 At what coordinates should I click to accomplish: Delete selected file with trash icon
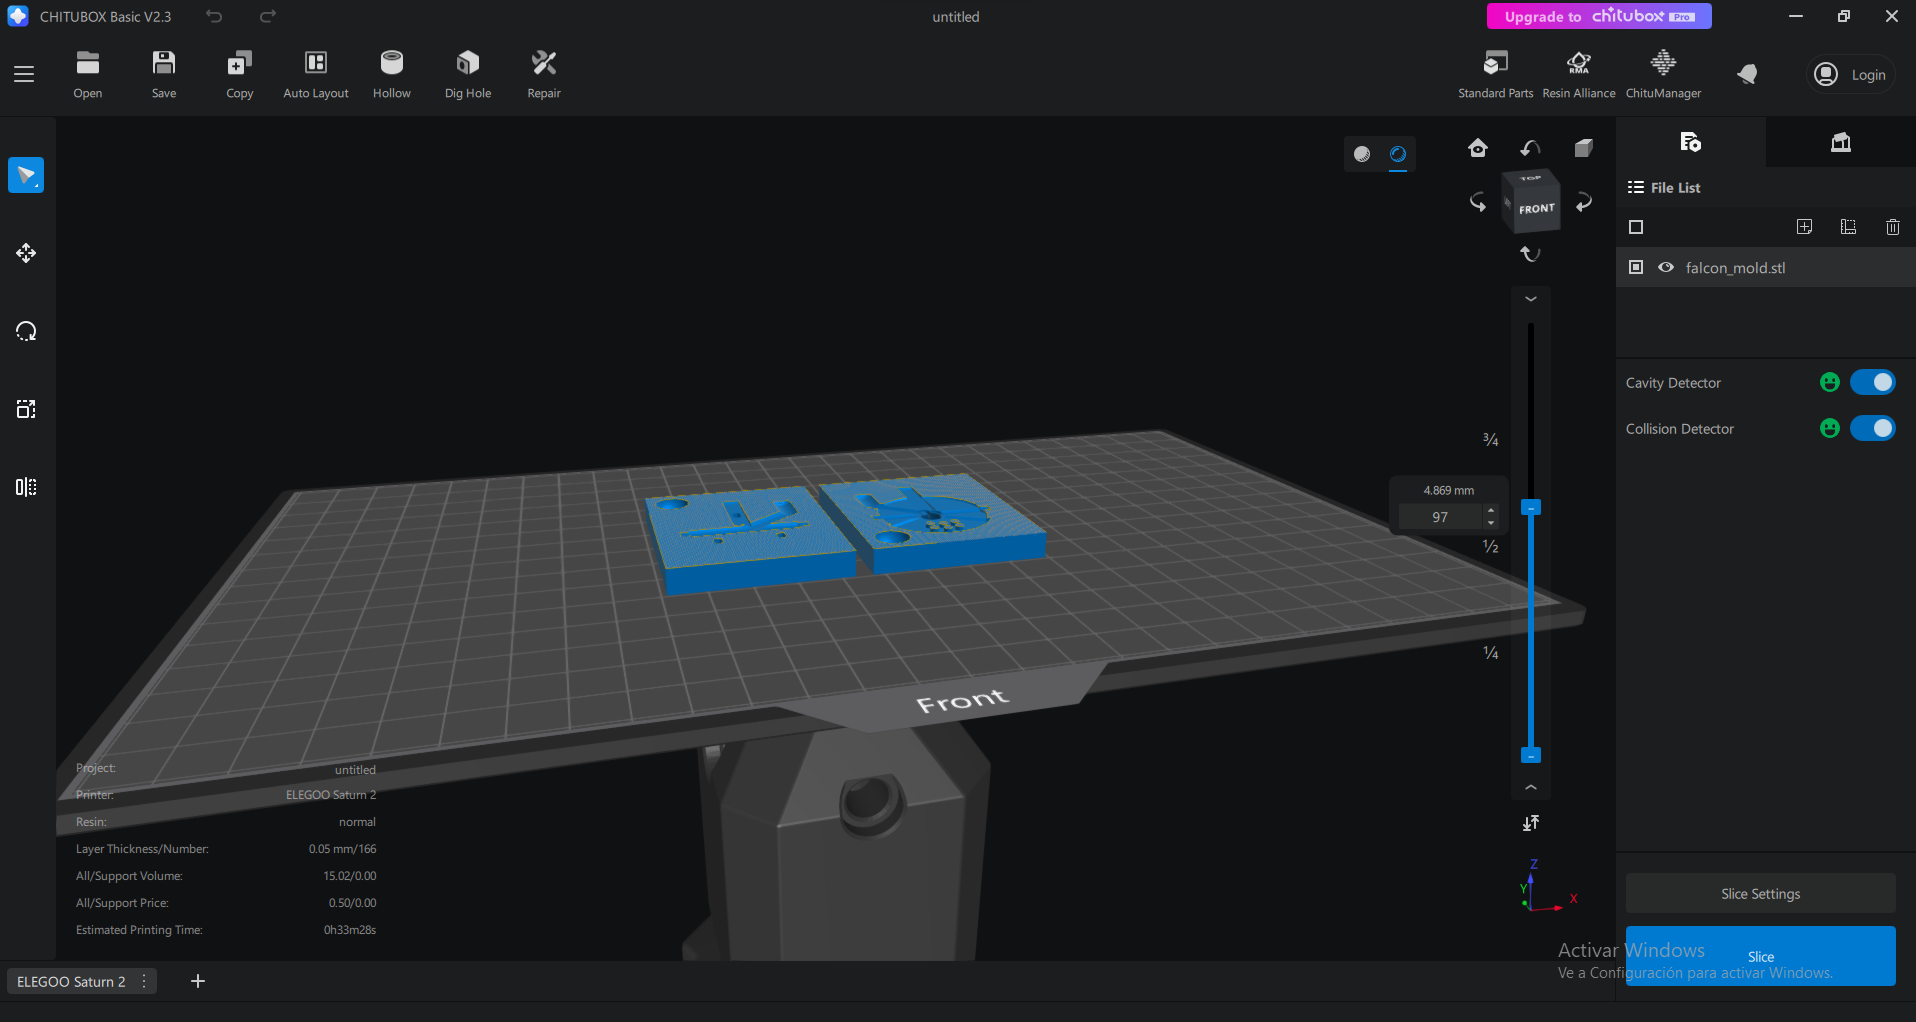point(1892,227)
